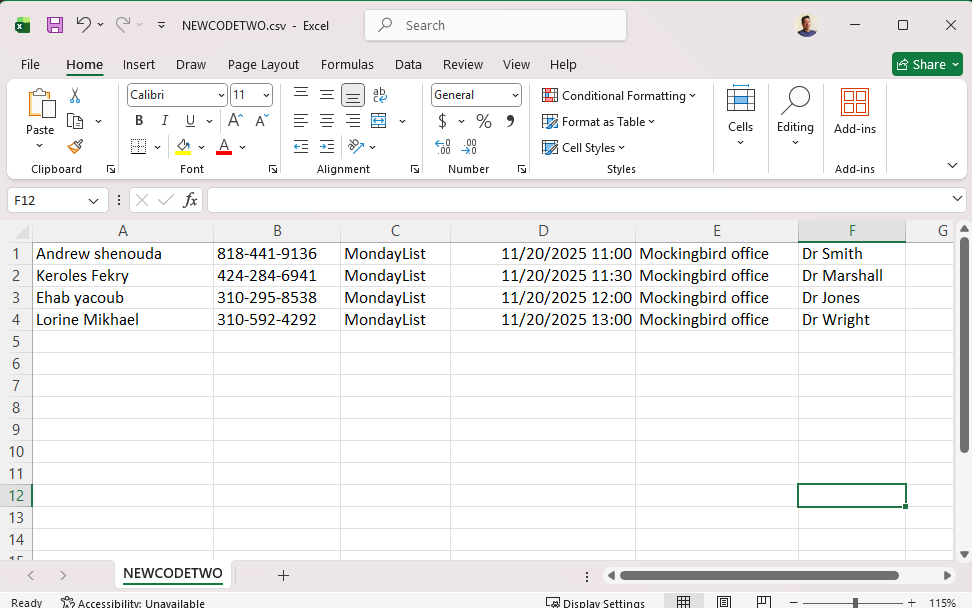Click the Percent Style icon
The width and height of the screenshot is (972, 608).
point(484,121)
